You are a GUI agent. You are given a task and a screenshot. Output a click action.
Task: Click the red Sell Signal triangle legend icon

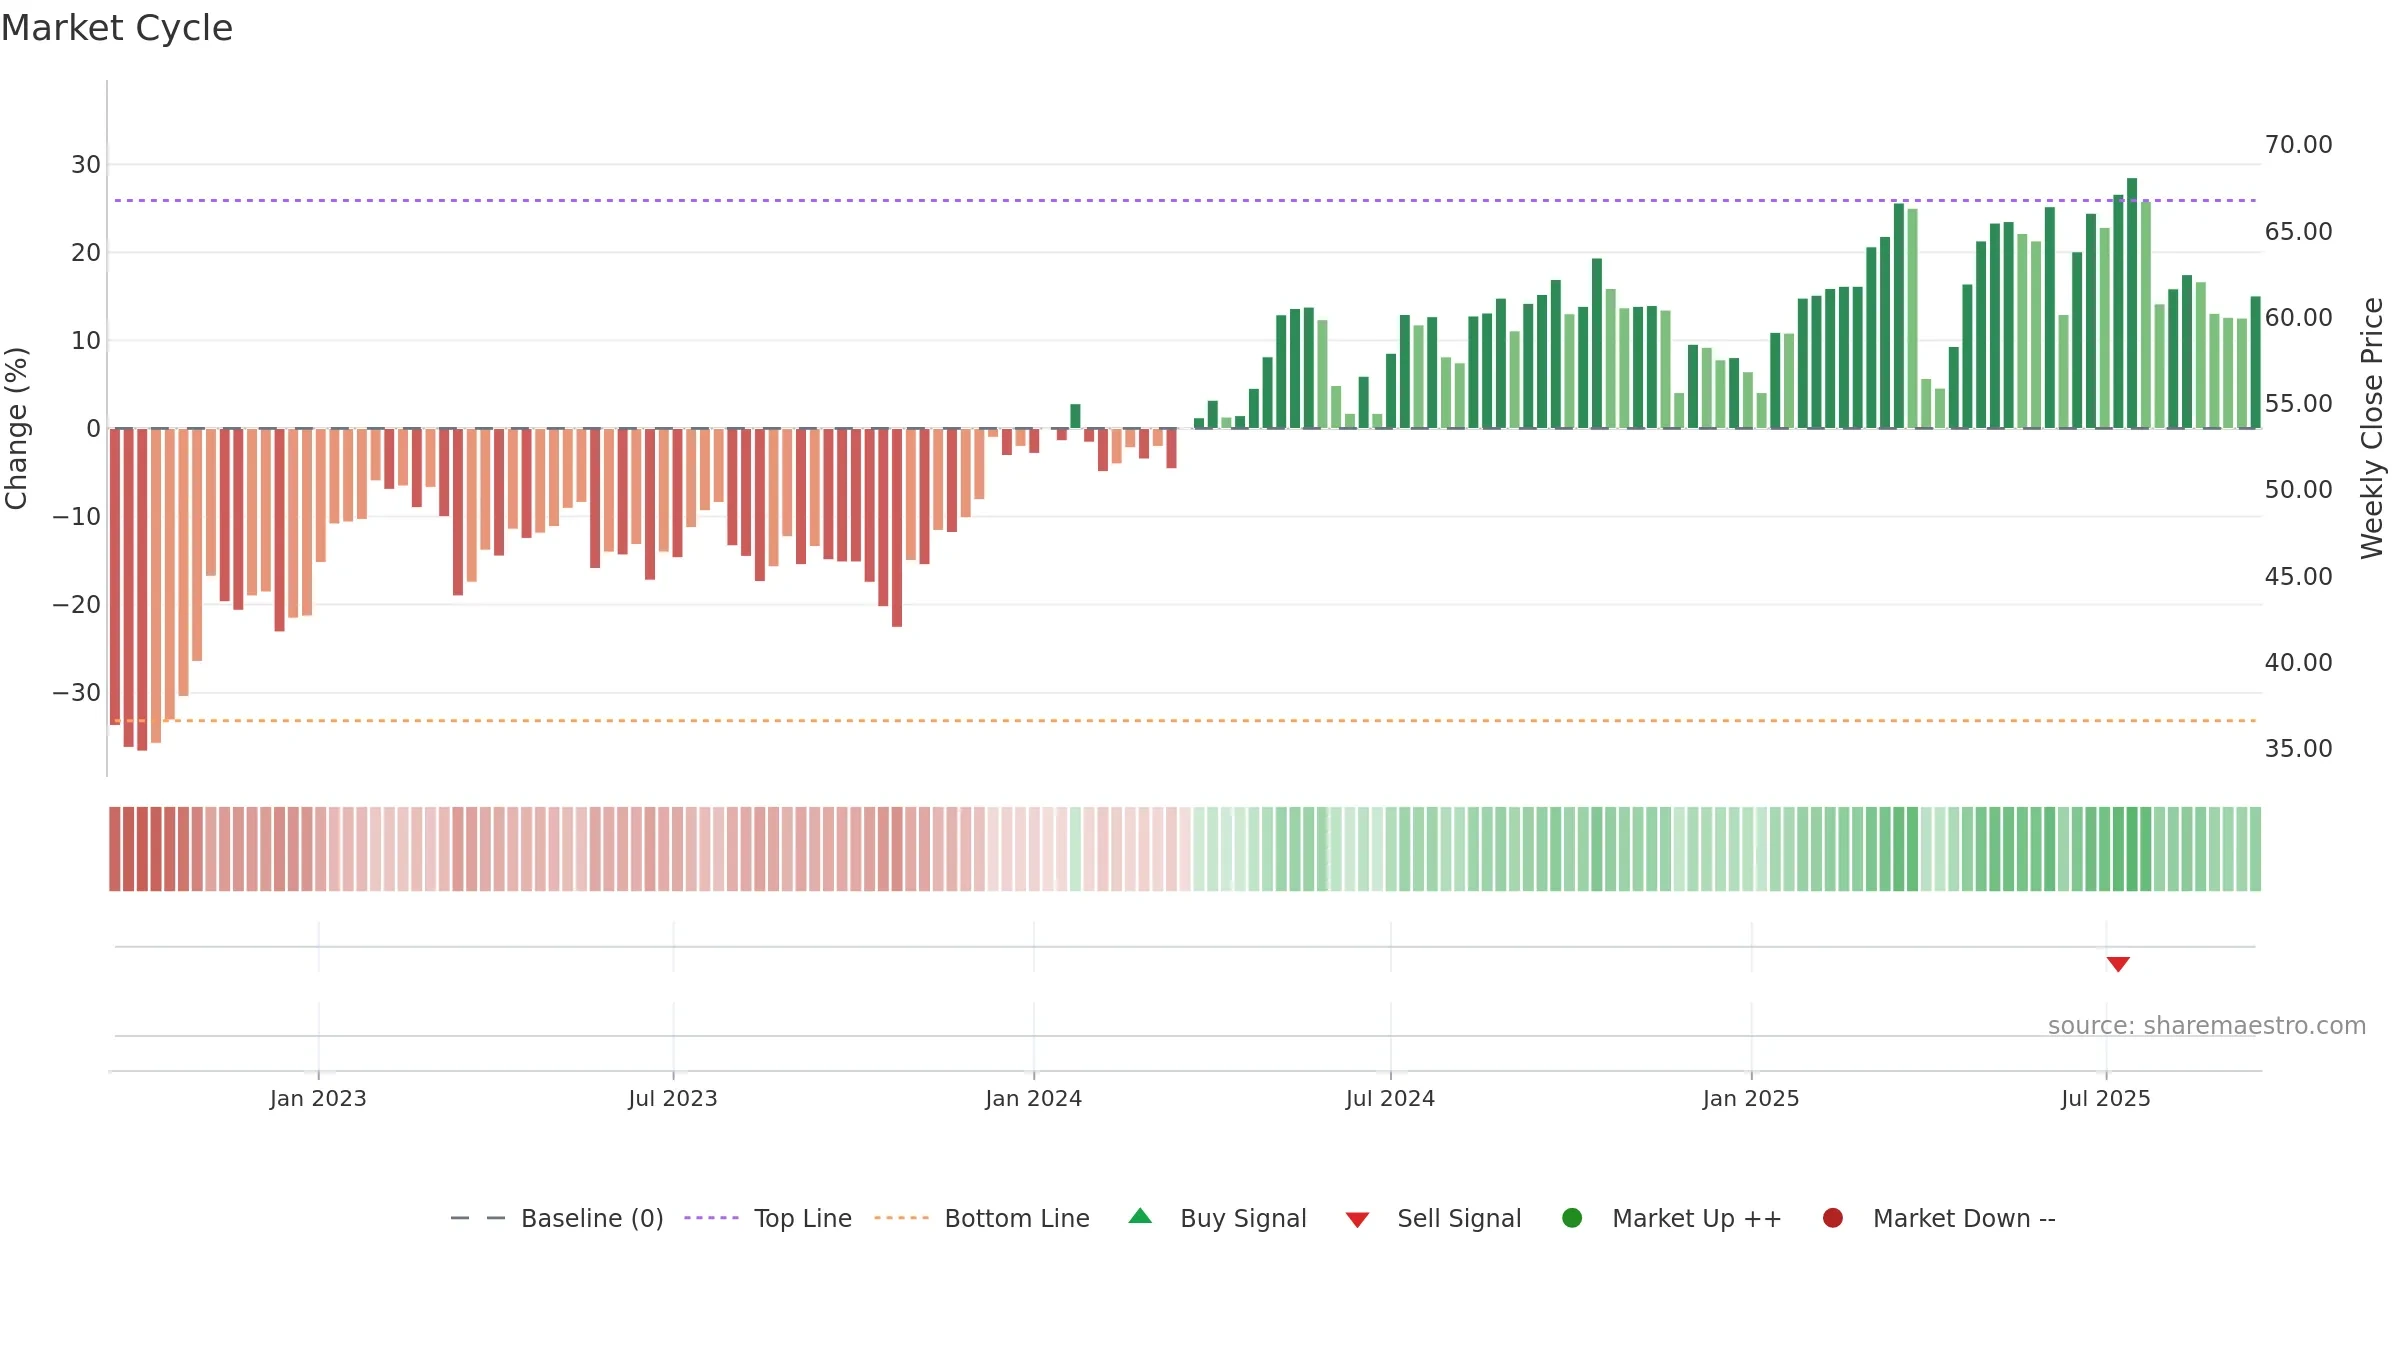1357,1220
